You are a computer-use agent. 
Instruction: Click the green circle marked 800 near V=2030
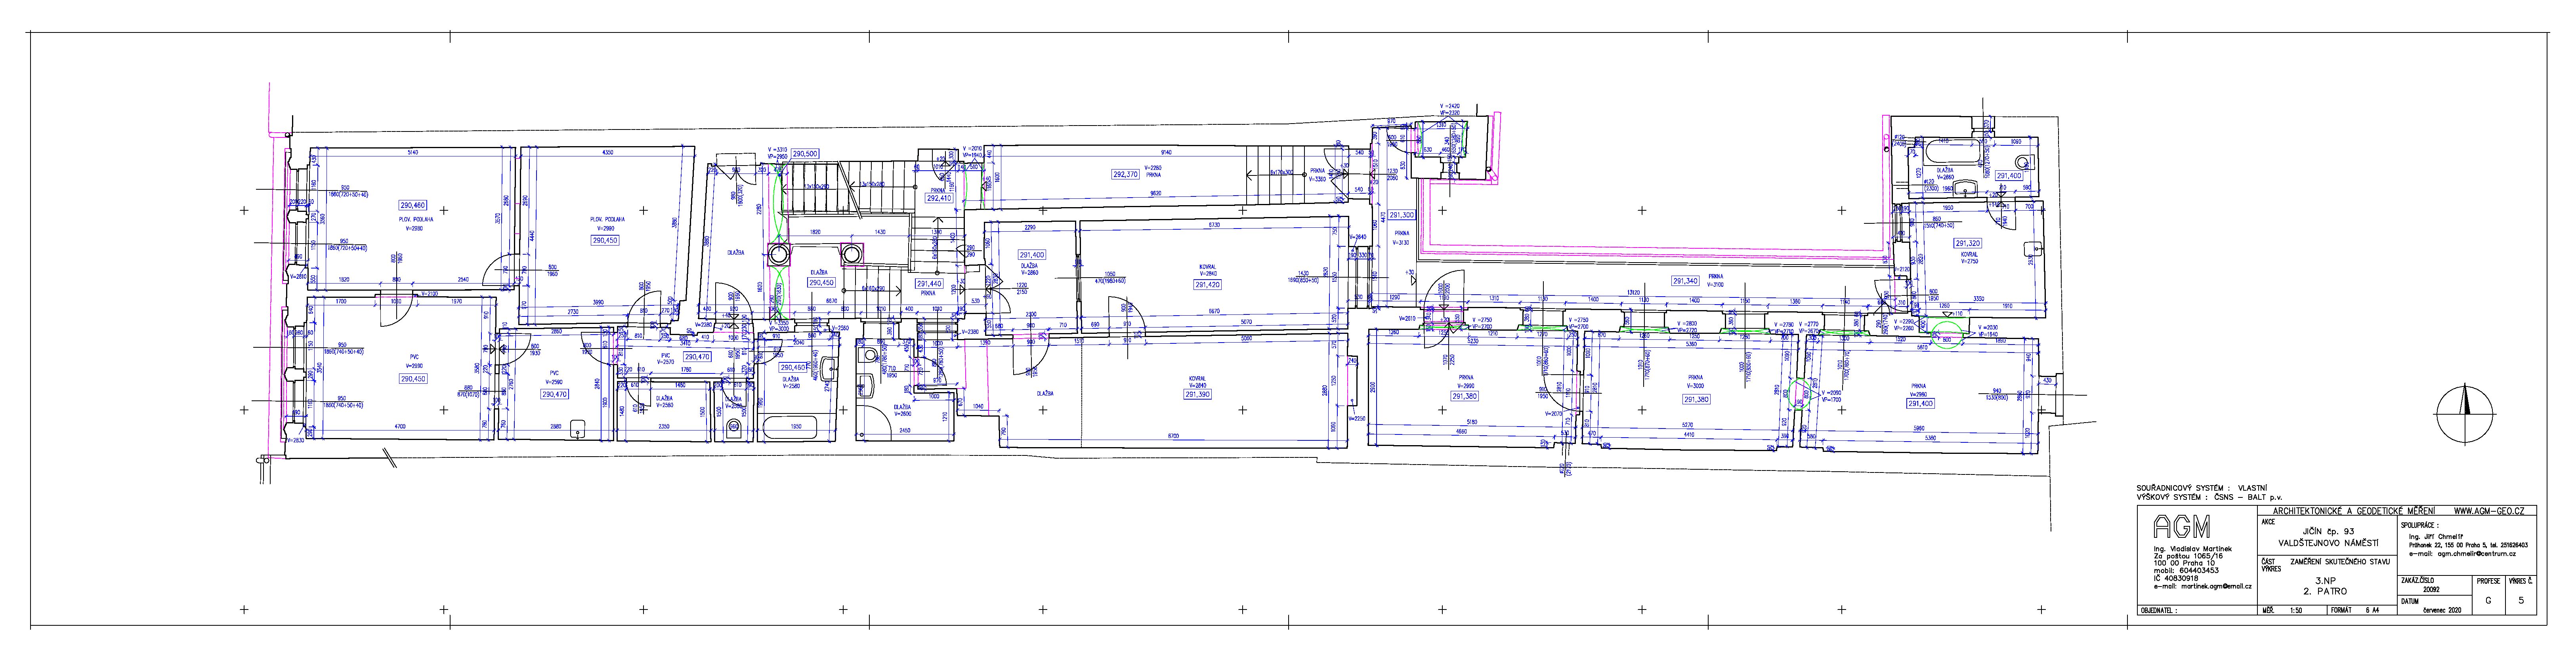tap(1947, 335)
